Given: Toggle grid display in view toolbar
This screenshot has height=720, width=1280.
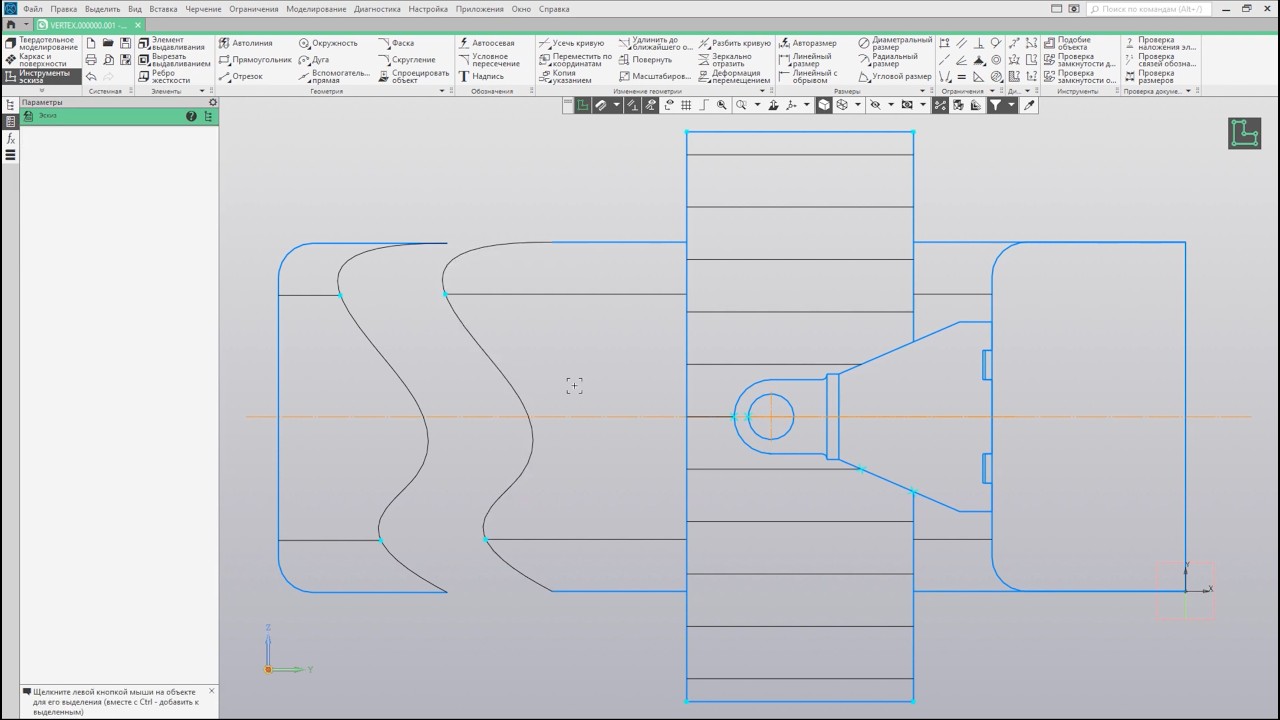Looking at the screenshot, I should [x=686, y=105].
